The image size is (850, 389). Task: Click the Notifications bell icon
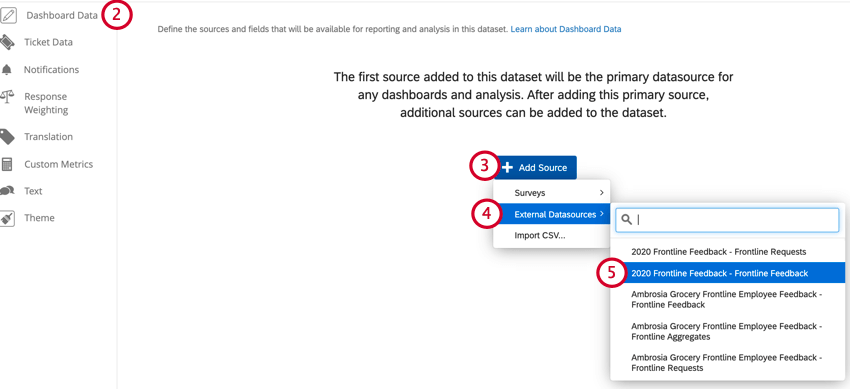coord(7,70)
